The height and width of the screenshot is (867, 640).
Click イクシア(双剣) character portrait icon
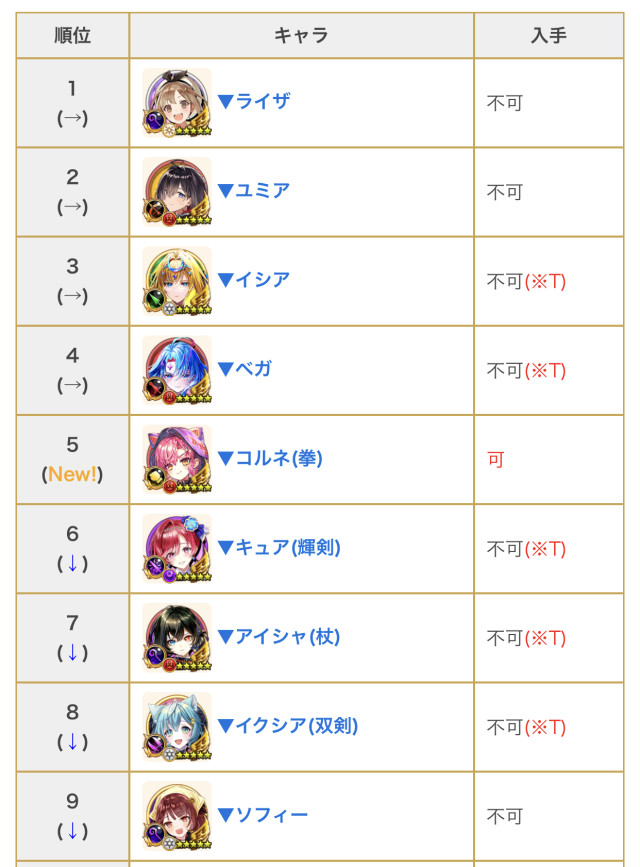tap(177, 727)
